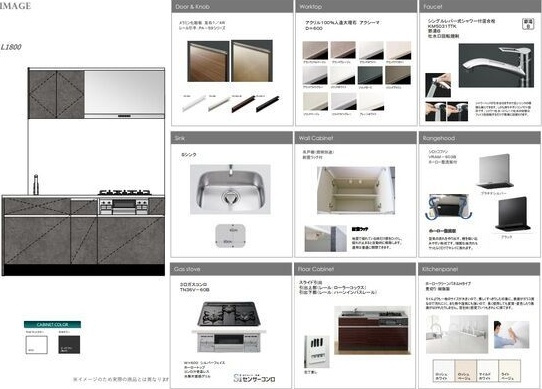Click the open wall cabinet interior photo

pos(356,191)
